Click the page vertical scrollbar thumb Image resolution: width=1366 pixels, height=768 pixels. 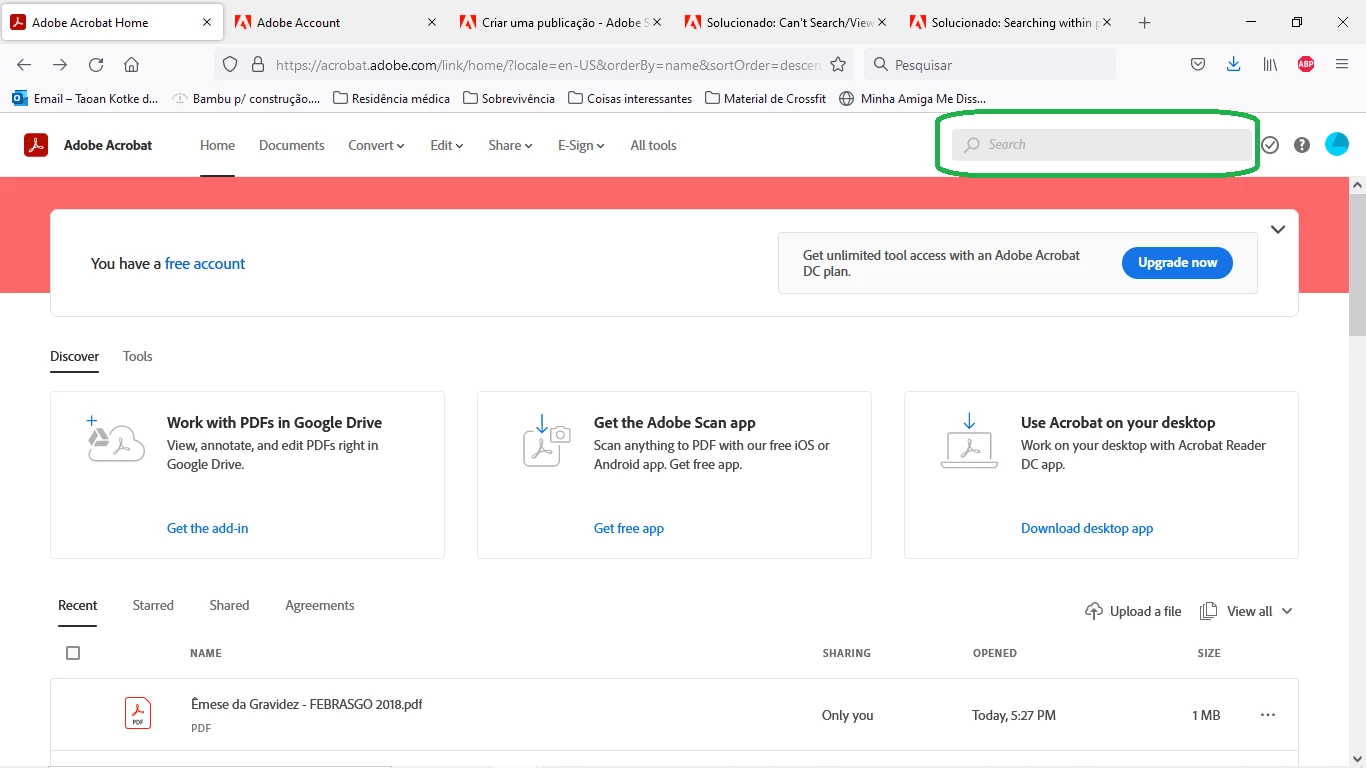(x=1357, y=263)
